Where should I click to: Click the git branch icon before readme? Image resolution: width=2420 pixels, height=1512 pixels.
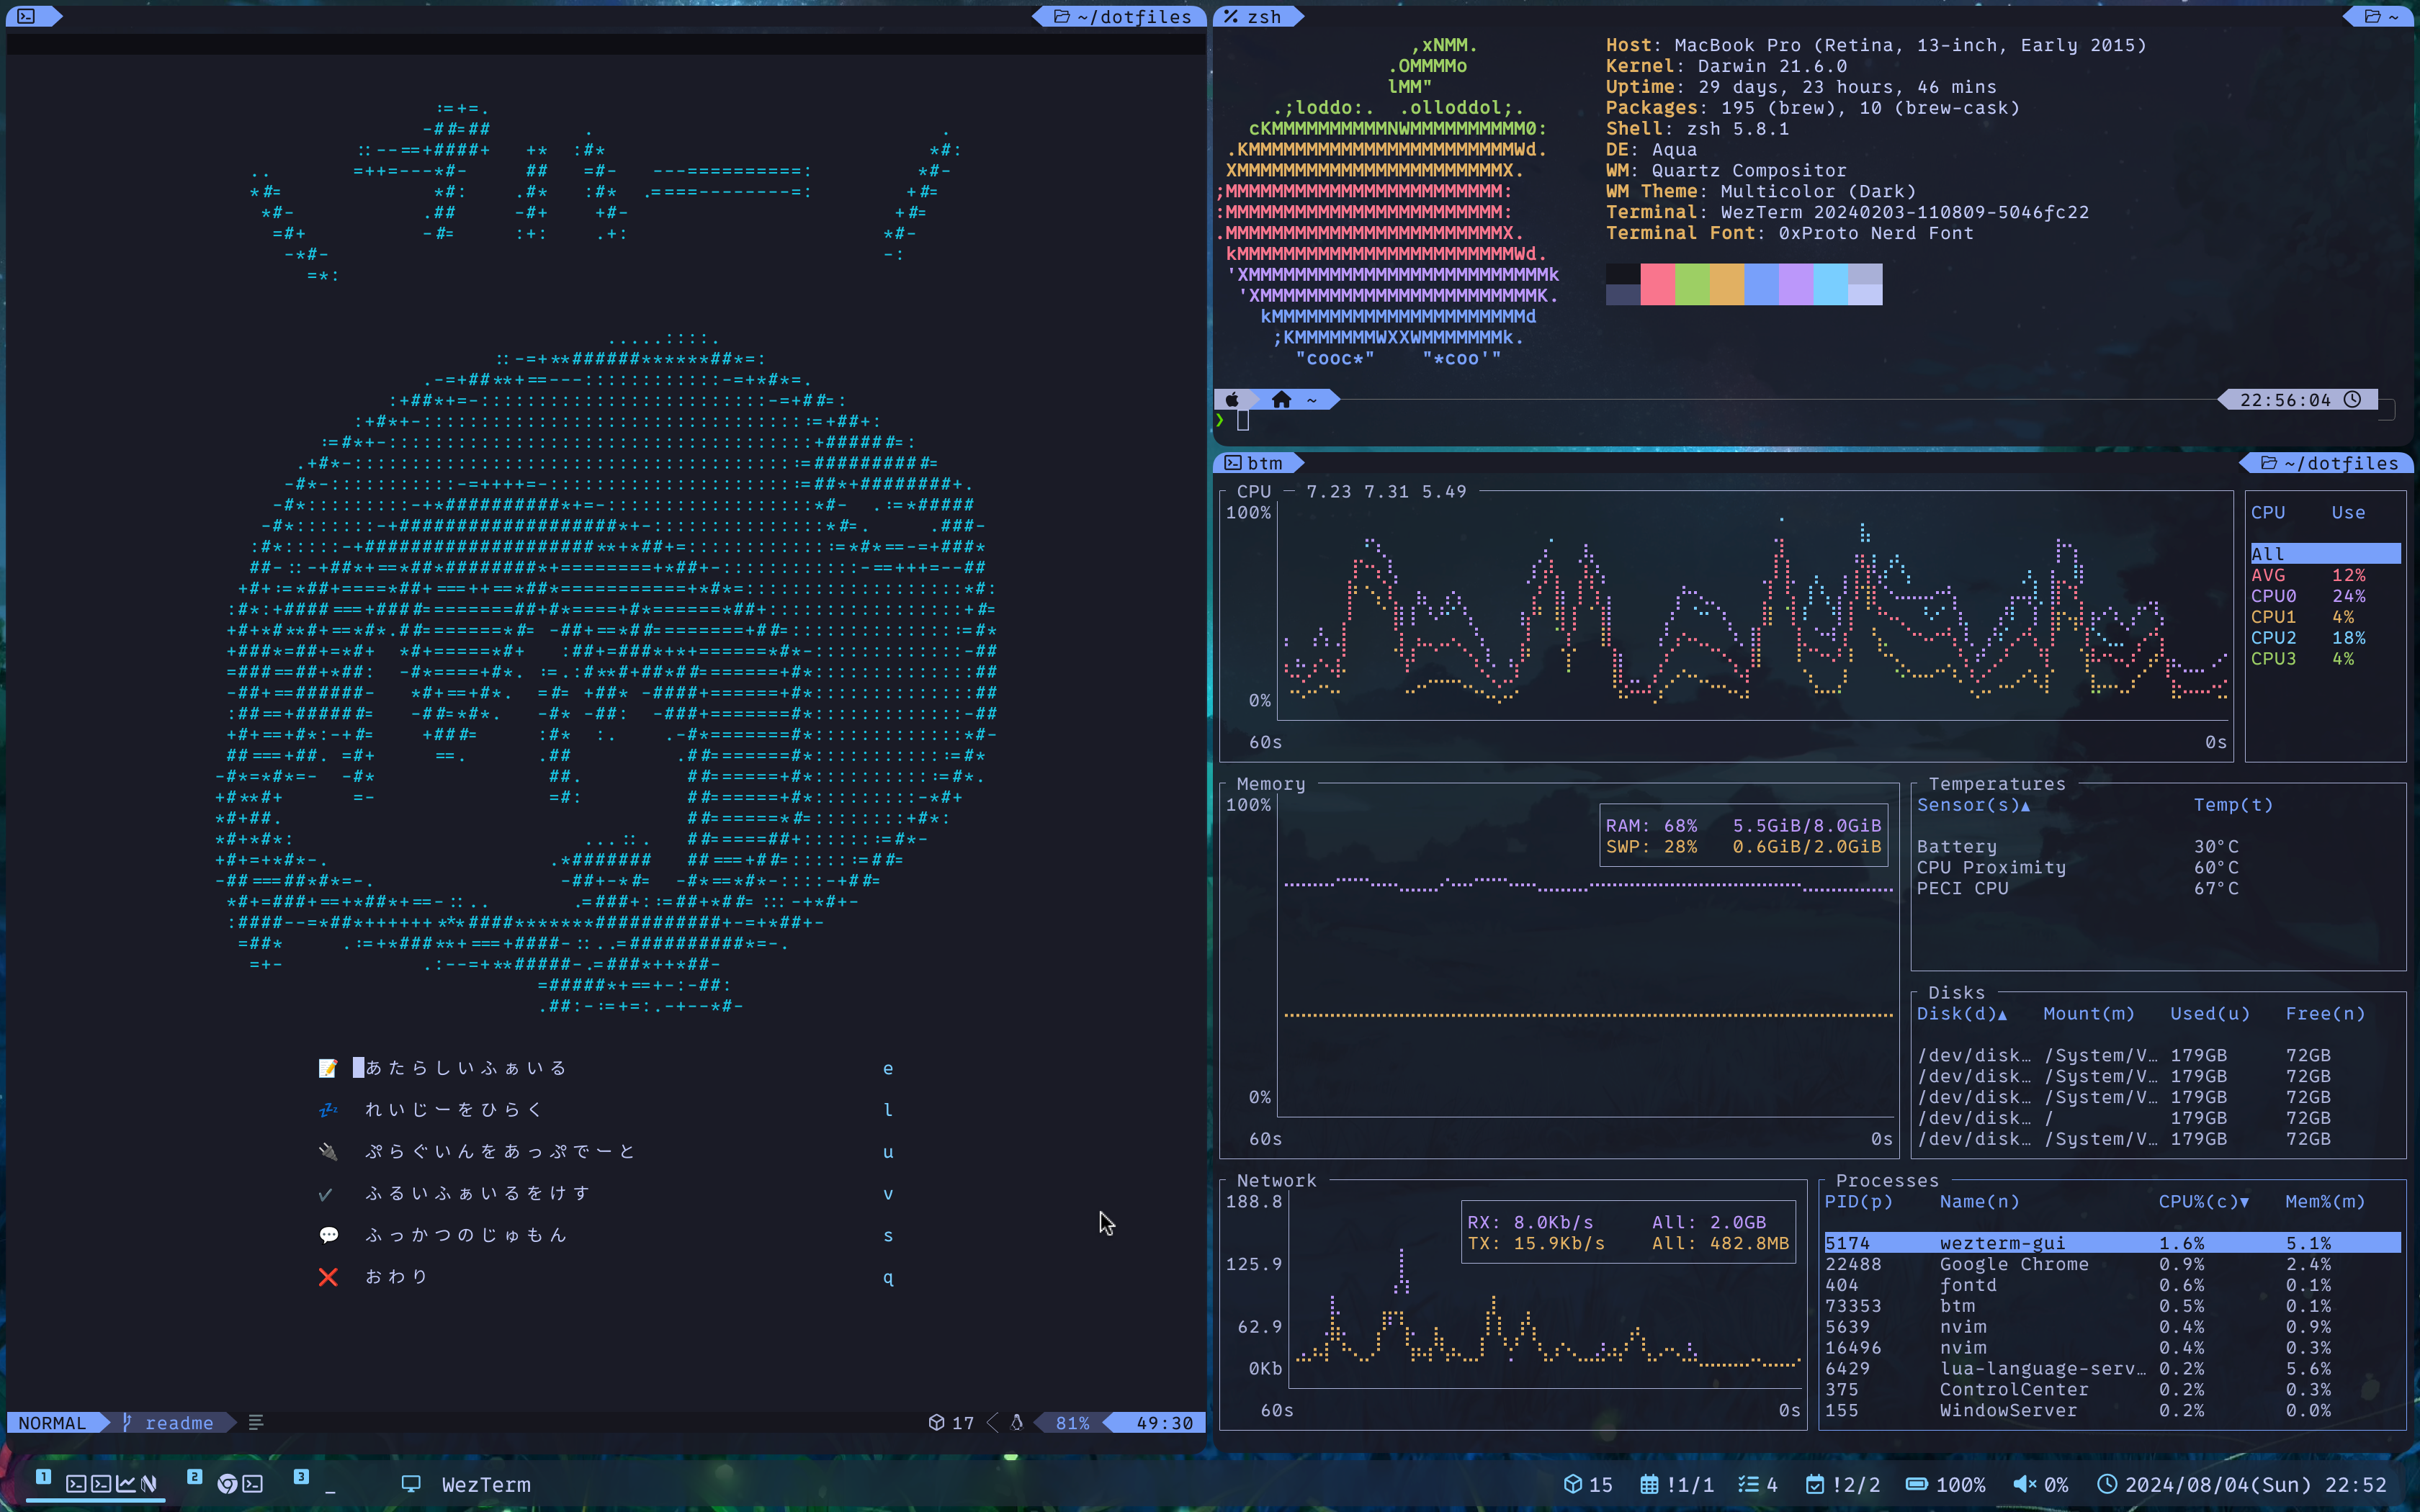pyautogui.click(x=127, y=1422)
